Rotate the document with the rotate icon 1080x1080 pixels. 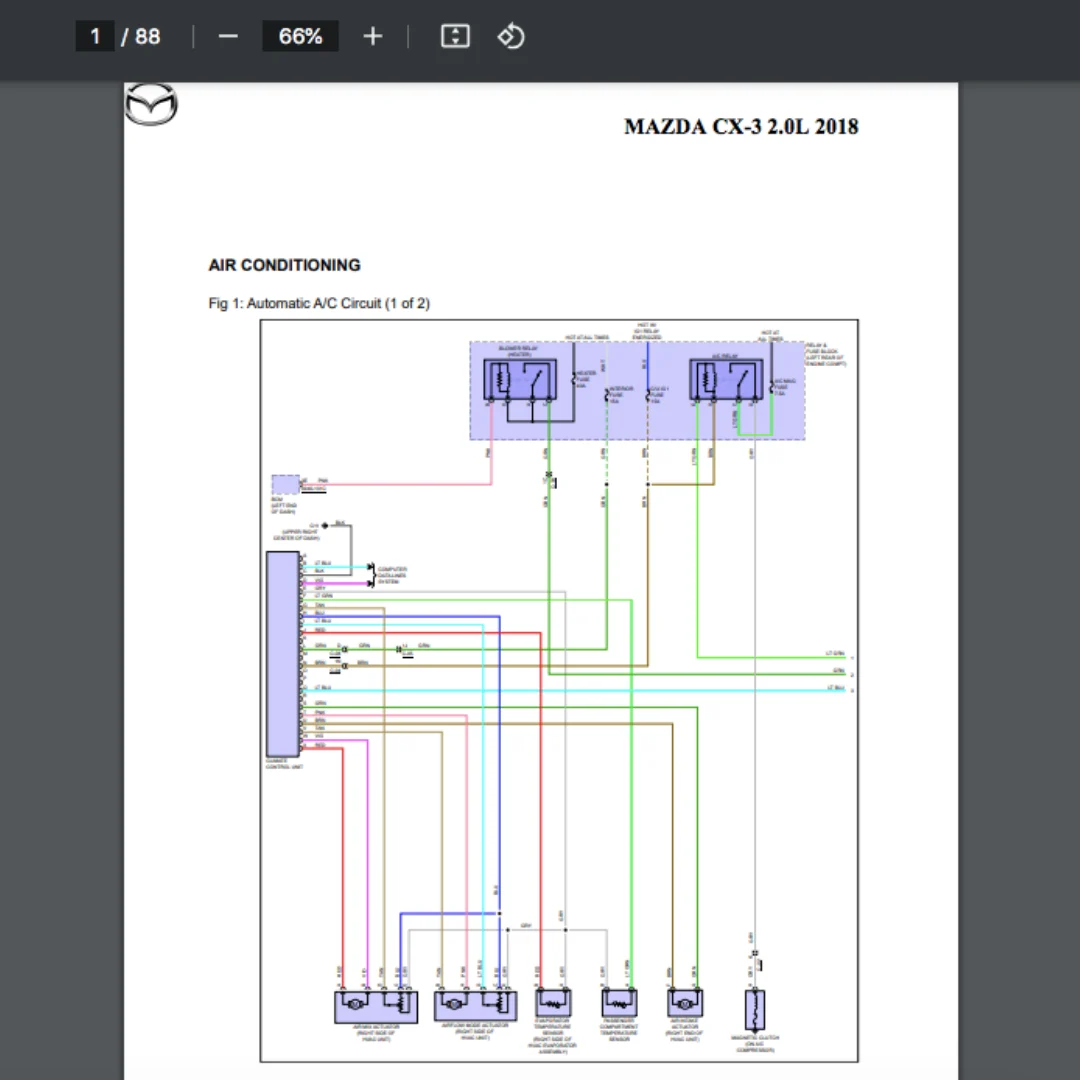(511, 37)
